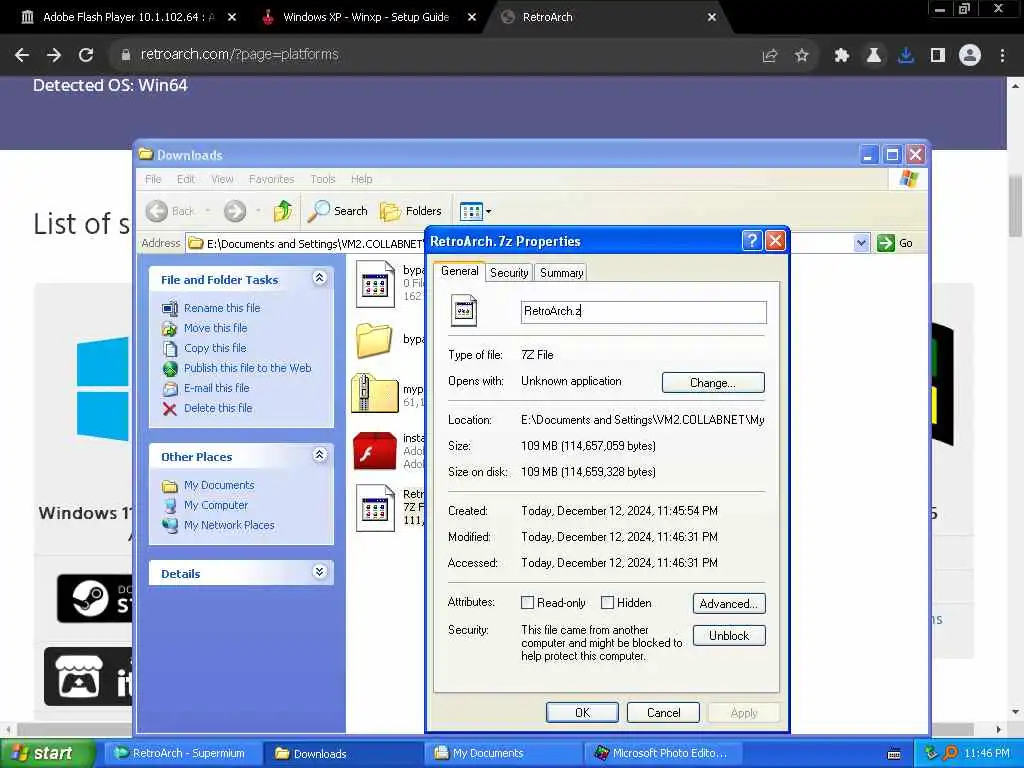Image resolution: width=1024 pixels, height=768 pixels.
Task: Click the Search toolbar button in Downloads
Action: pyautogui.click(x=338, y=211)
